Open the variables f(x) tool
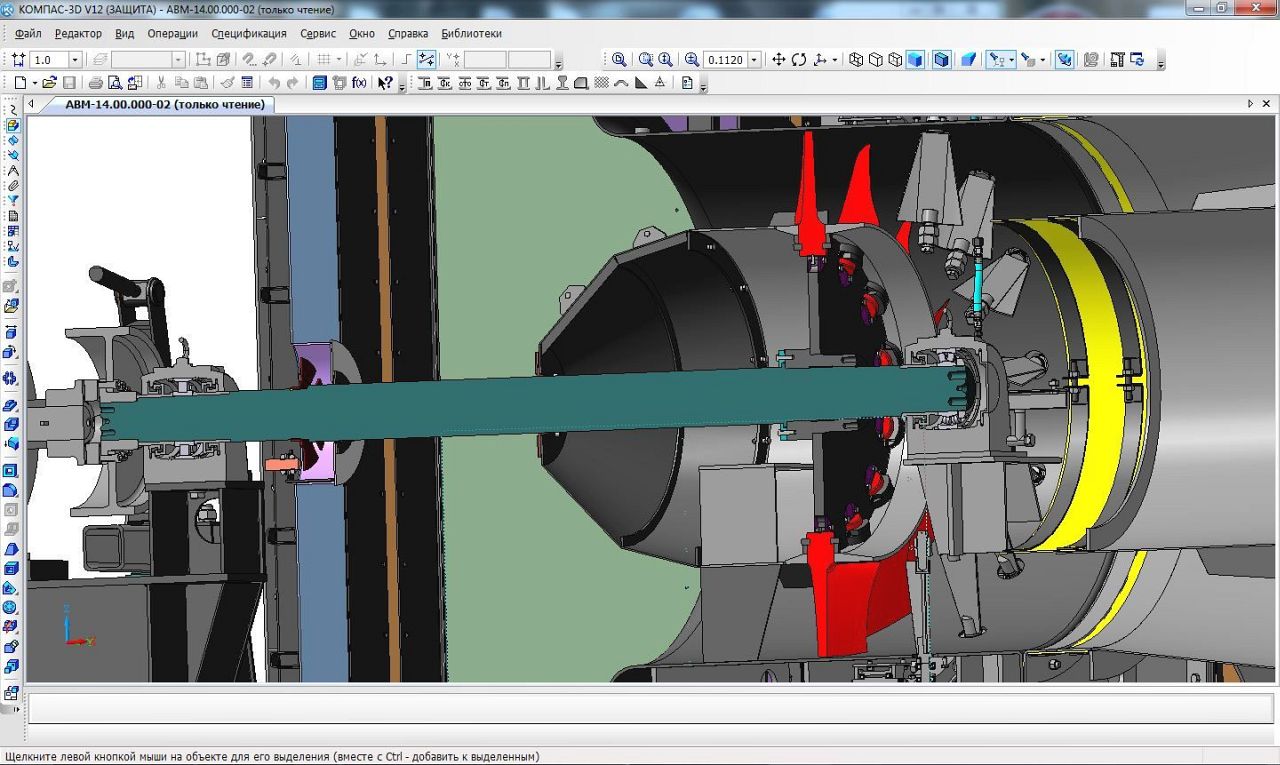Viewport: 1280px width, 765px height. (x=359, y=83)
